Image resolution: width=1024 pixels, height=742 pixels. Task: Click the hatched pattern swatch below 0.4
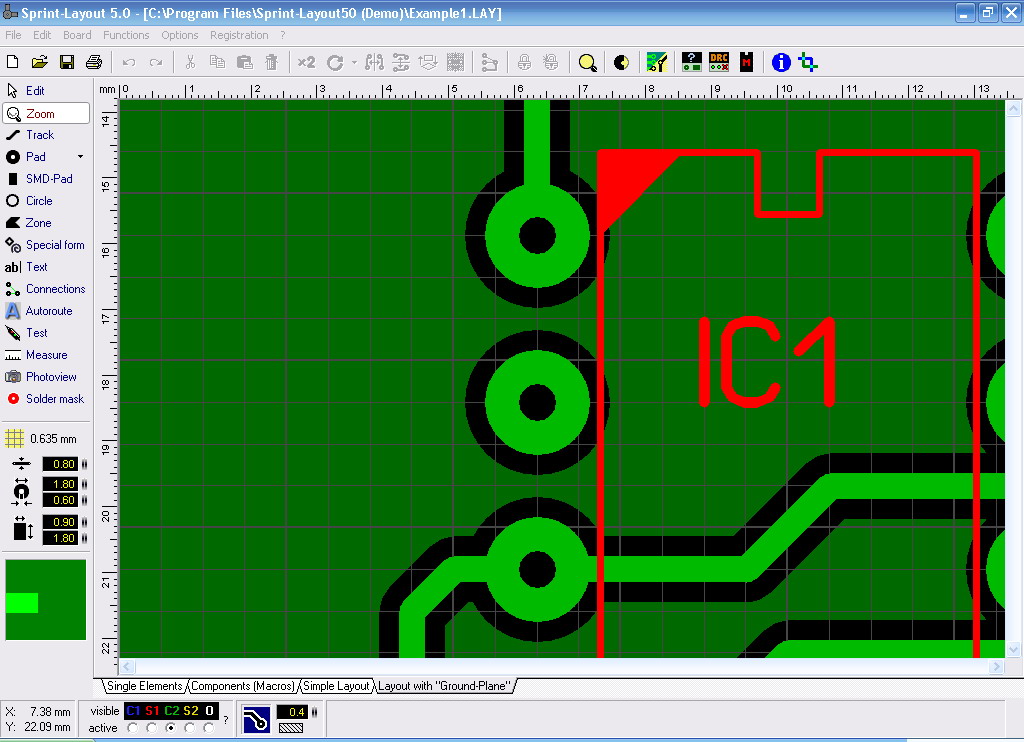point(291,728)
